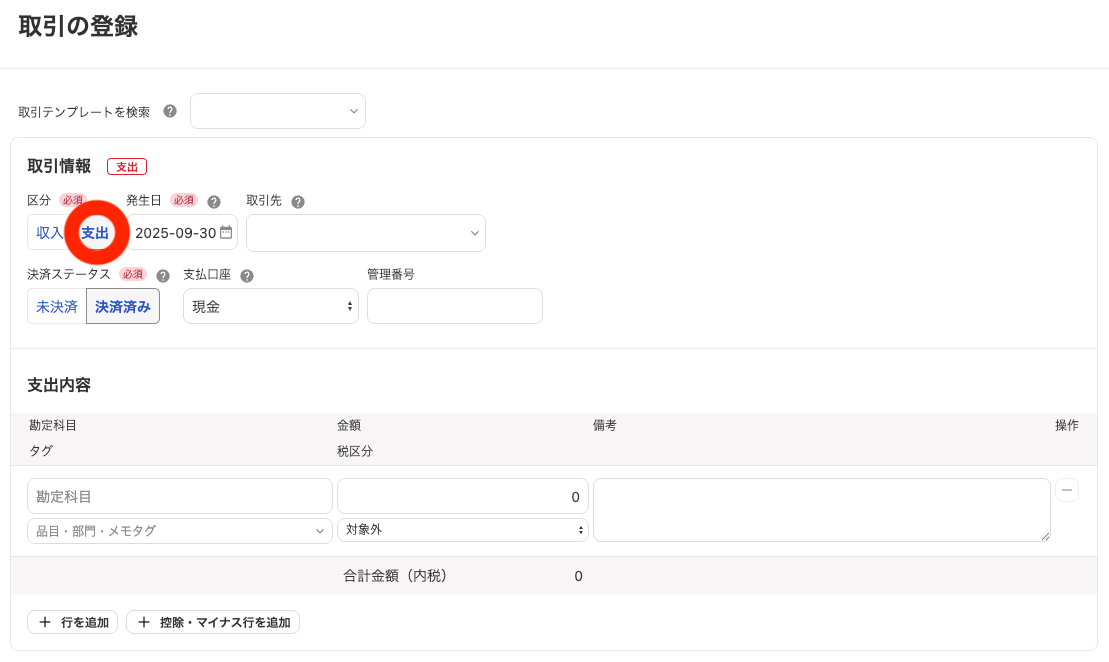This screenshot has width=1109, height=662.
Task: Open 支払口座 dropdown showing 現金
Action: coord(271,307)
